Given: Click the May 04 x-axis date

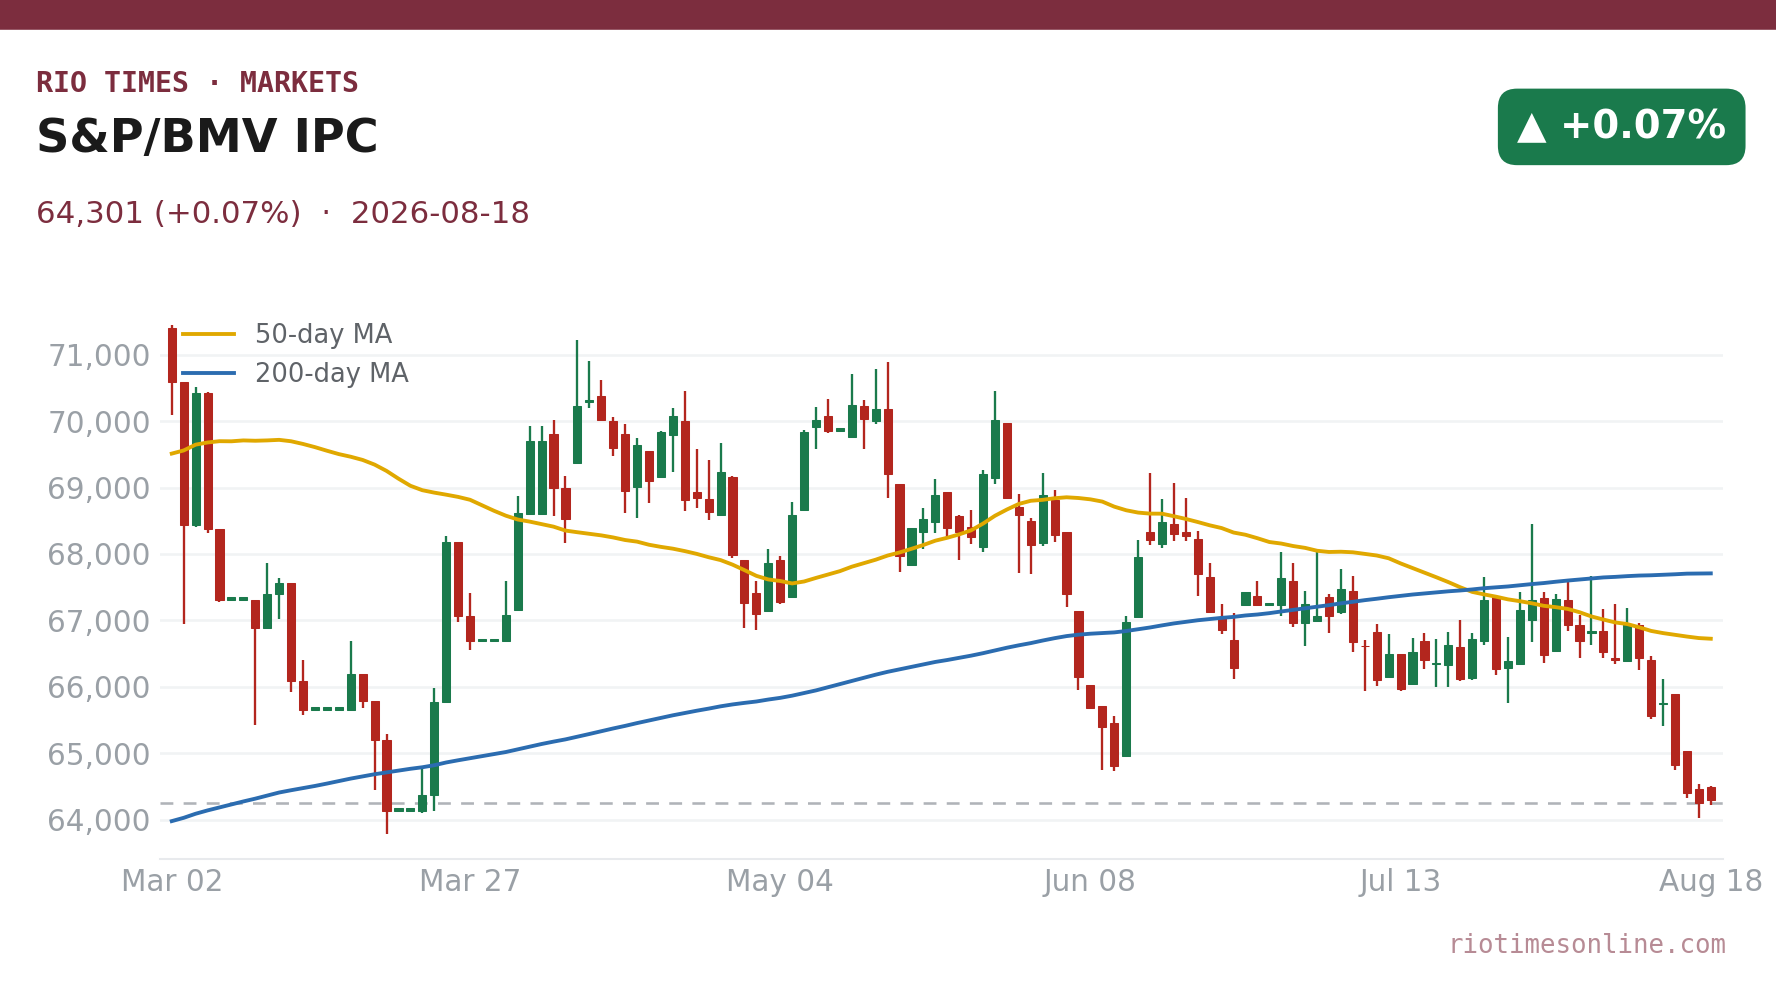Looking at the screenshot, I should point(780,881).
